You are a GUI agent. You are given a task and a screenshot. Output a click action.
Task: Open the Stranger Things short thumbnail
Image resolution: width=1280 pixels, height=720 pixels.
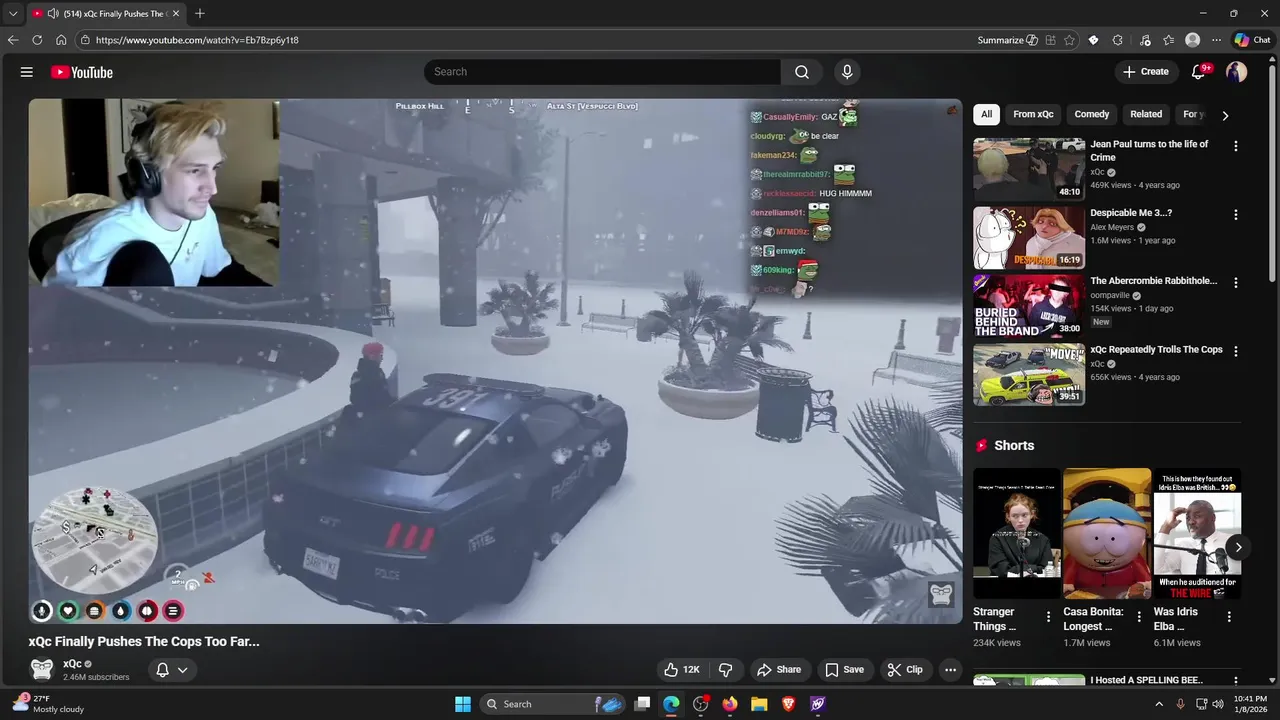click(x=1017, y=533)
